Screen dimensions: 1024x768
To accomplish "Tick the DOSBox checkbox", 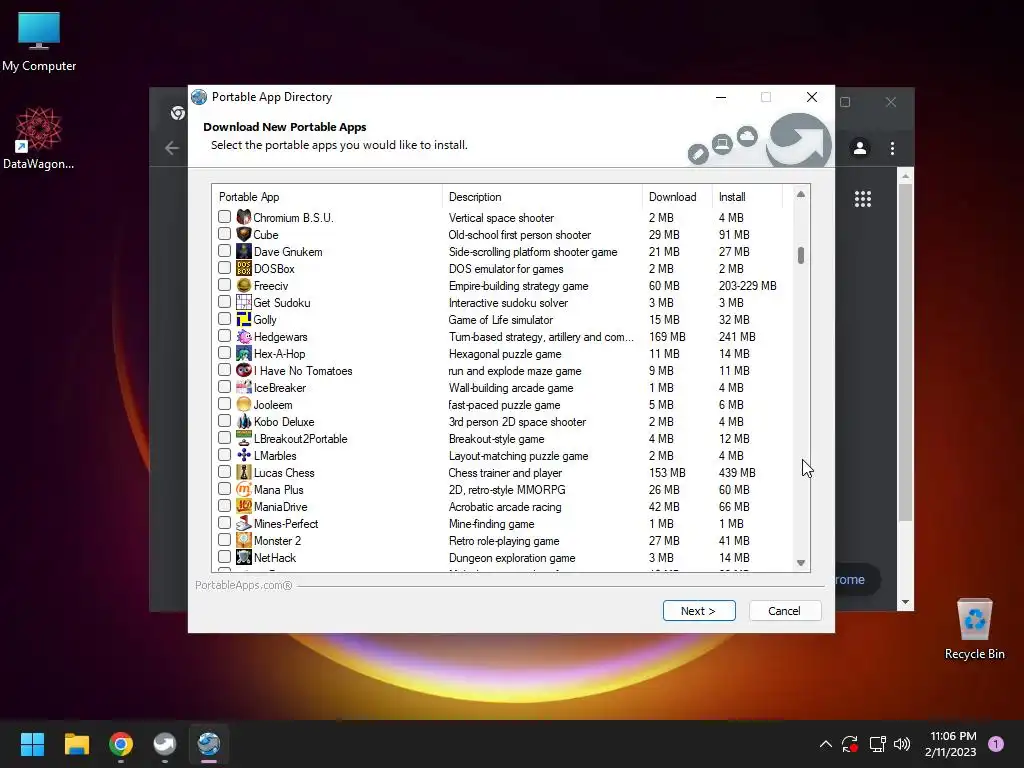I will pyautogui.click(x=224, y=267).
